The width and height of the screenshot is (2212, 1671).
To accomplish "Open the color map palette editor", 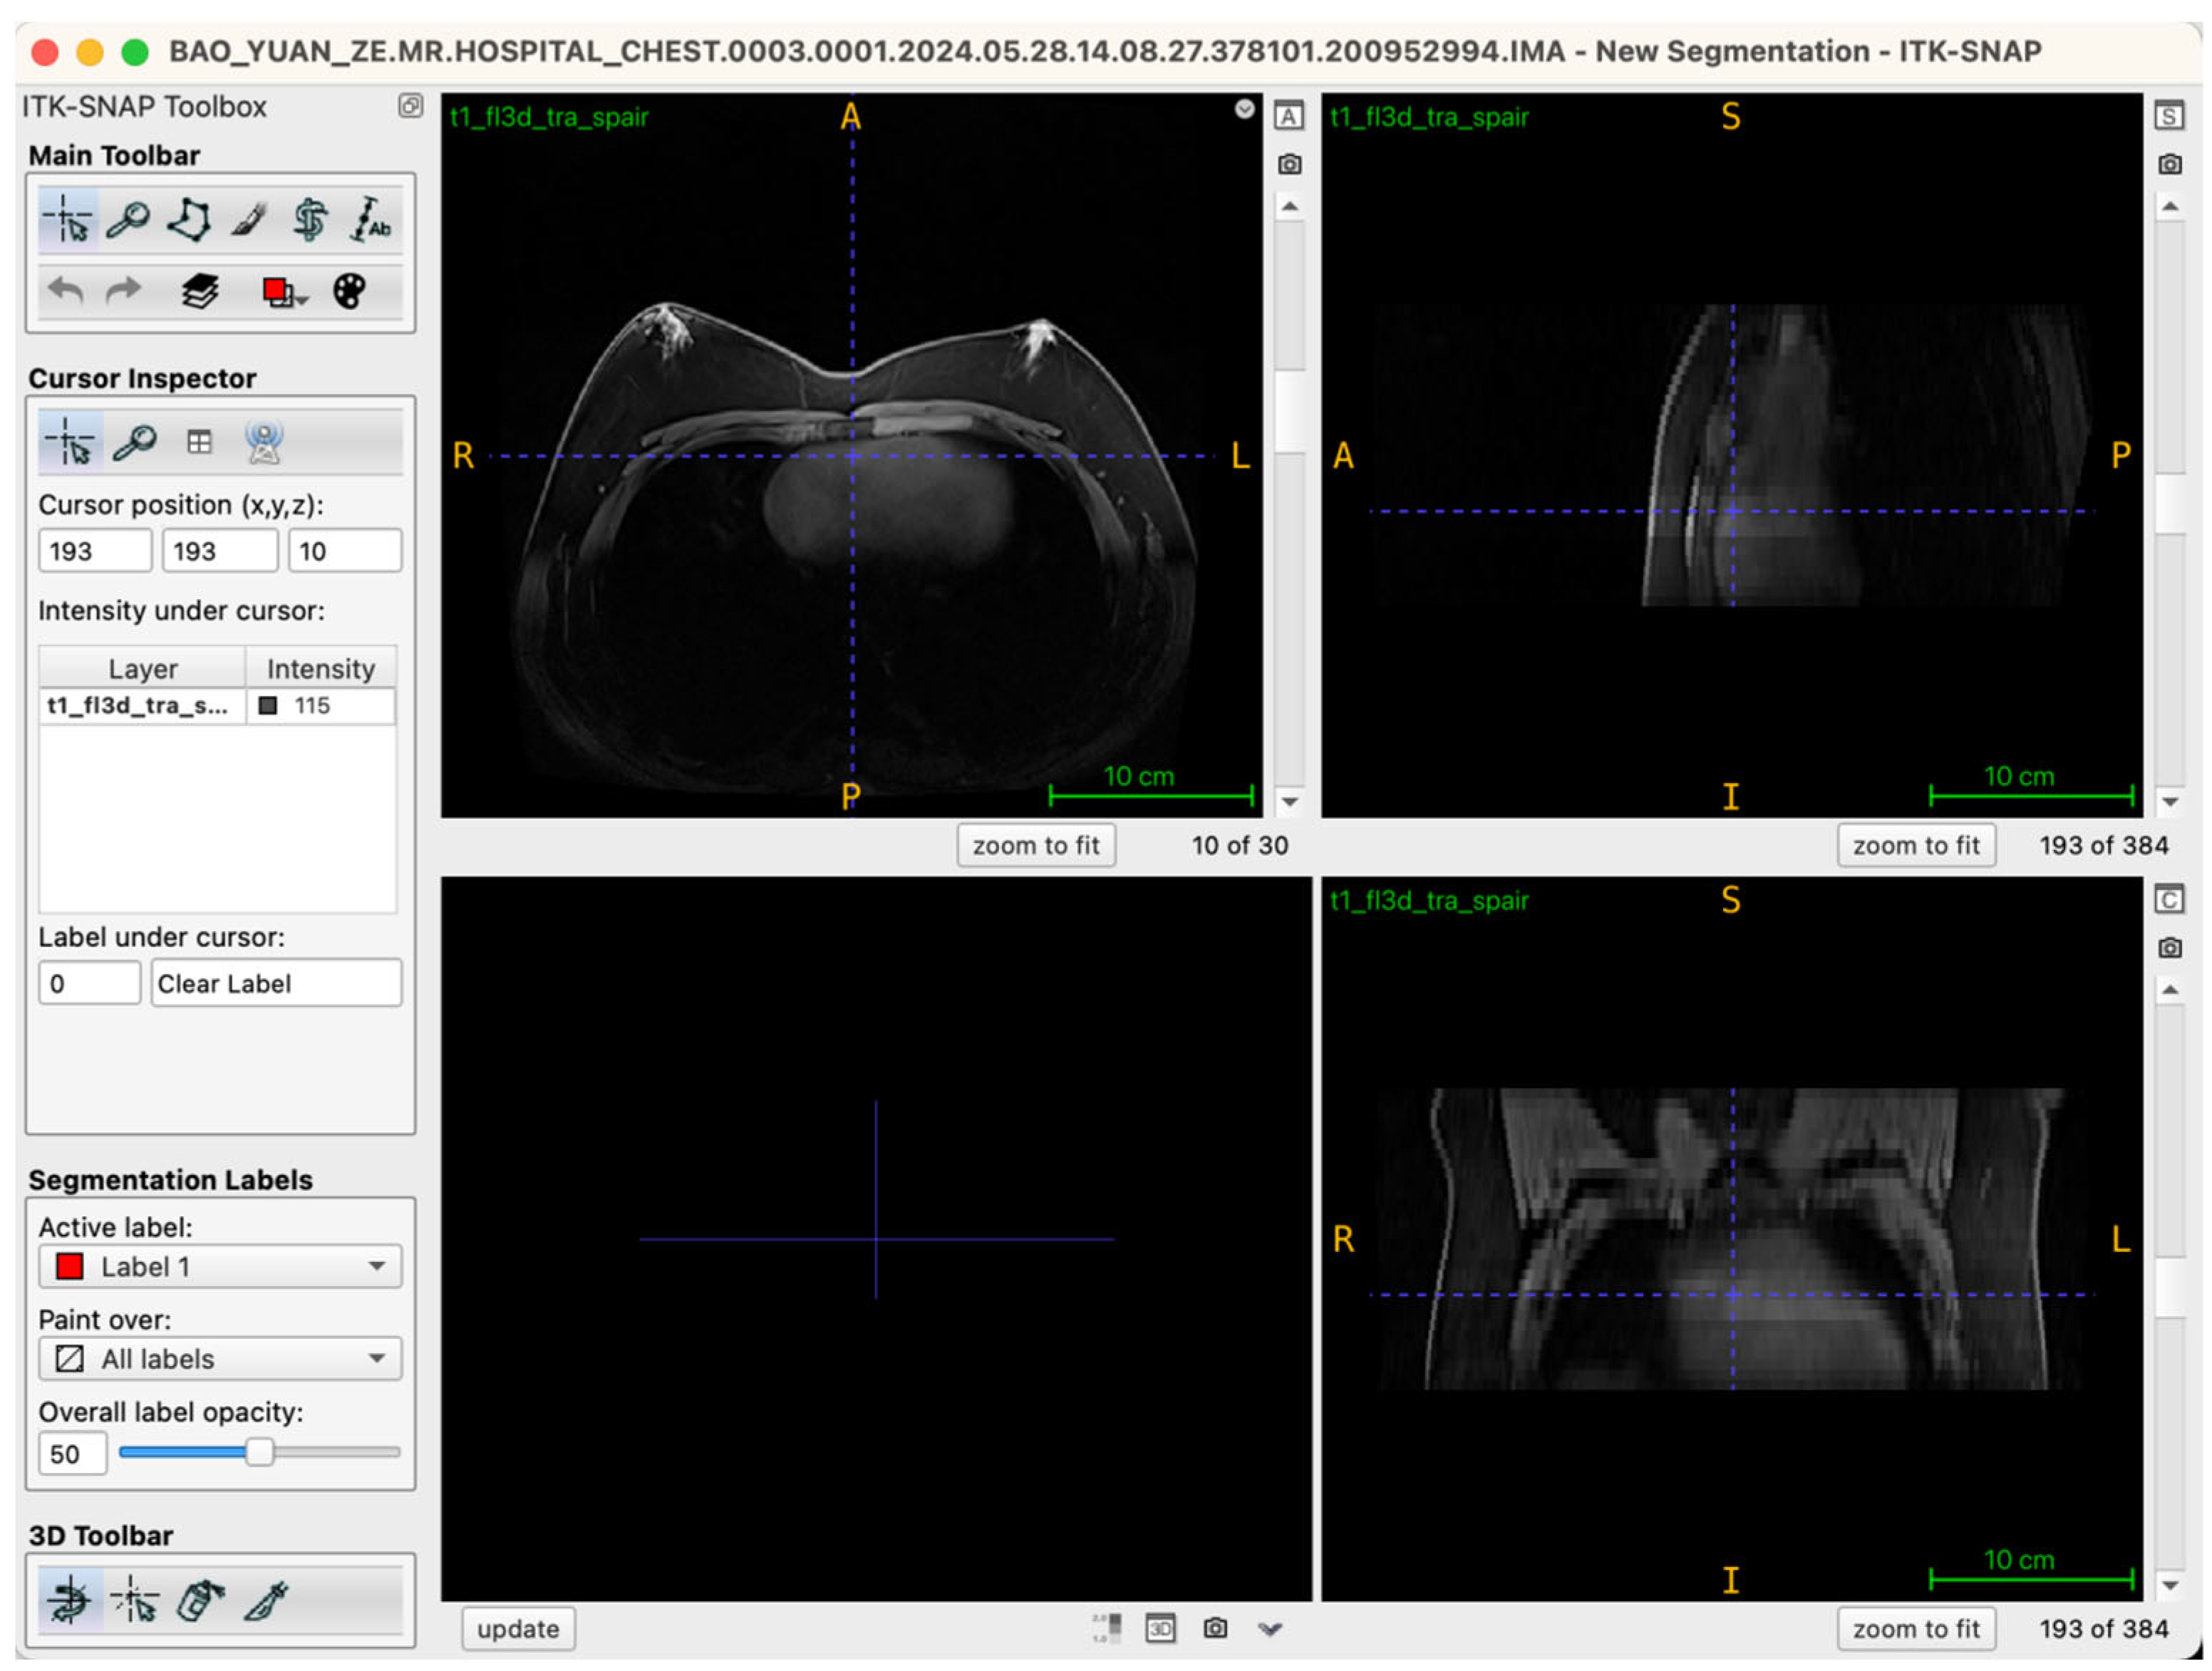I will click(349, 292).
